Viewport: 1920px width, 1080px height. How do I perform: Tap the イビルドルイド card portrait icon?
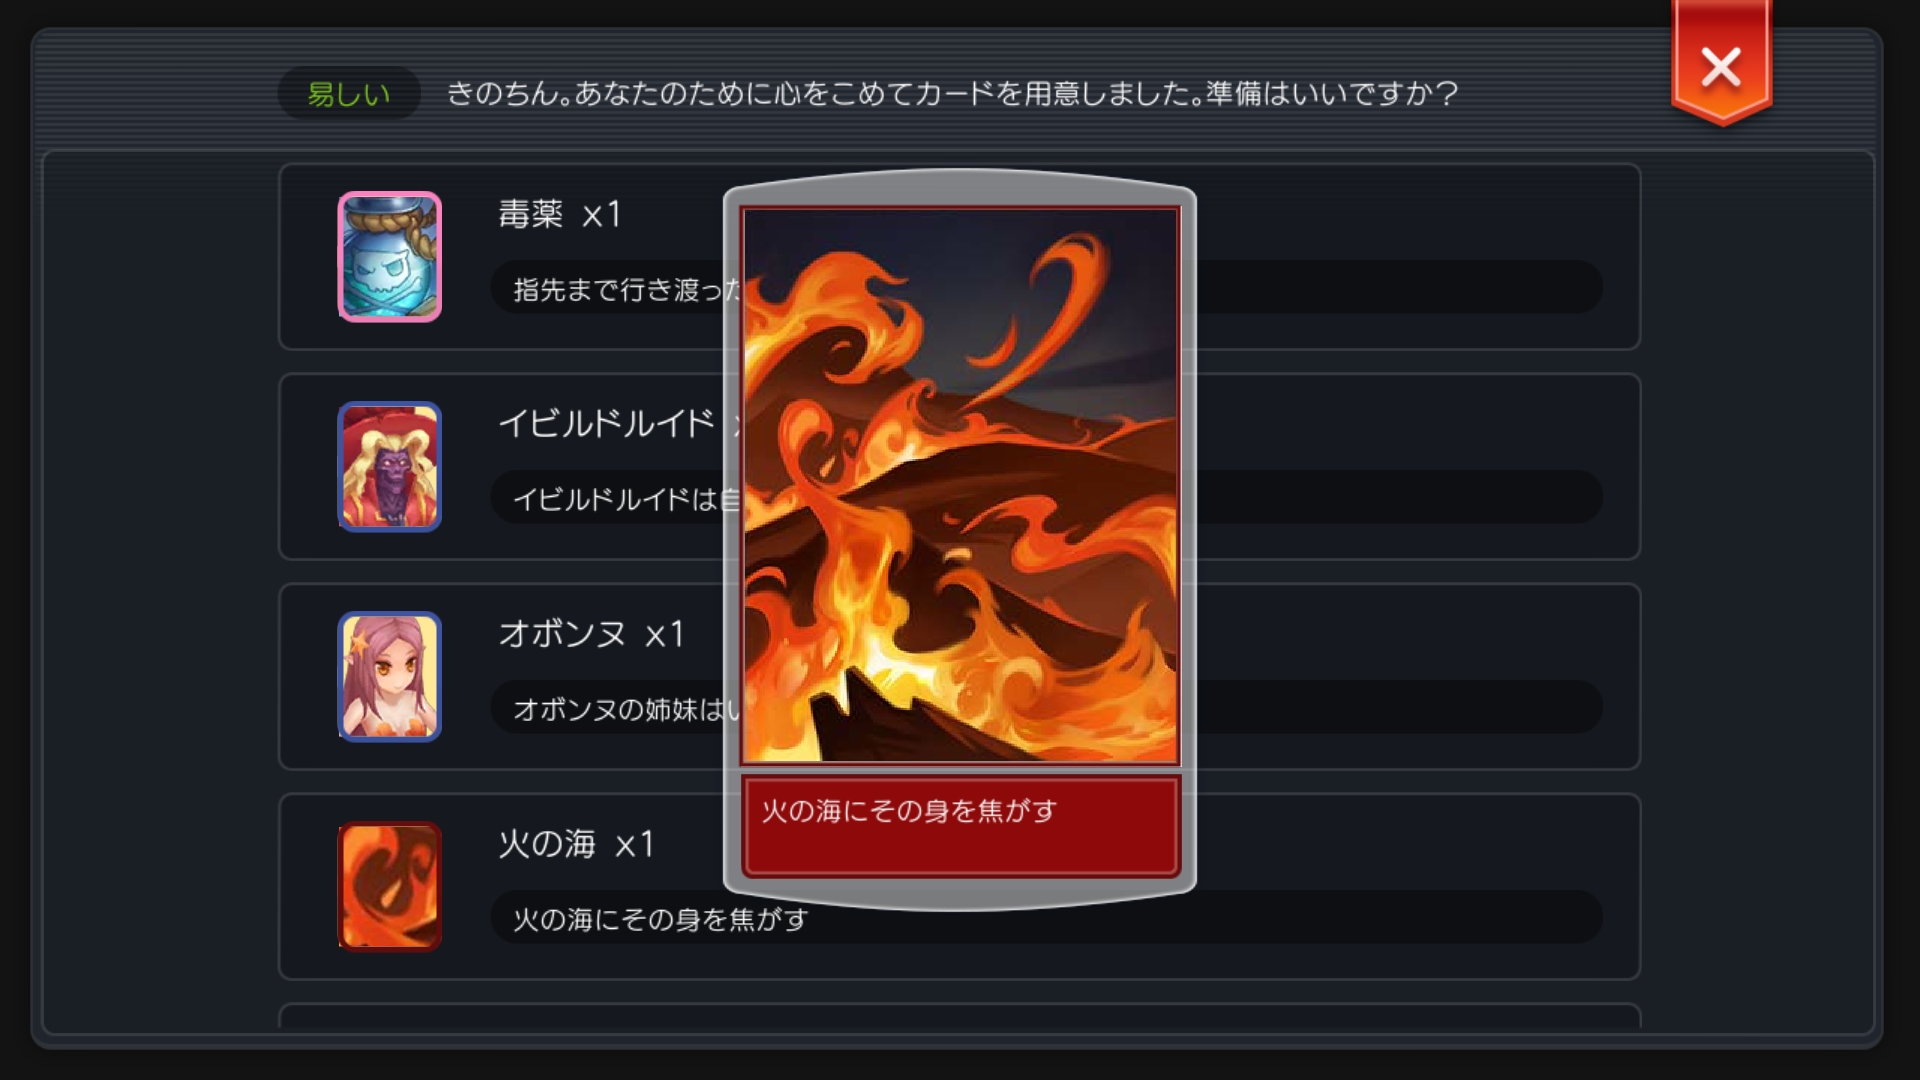pyautogui.click(x=389, y=467)
